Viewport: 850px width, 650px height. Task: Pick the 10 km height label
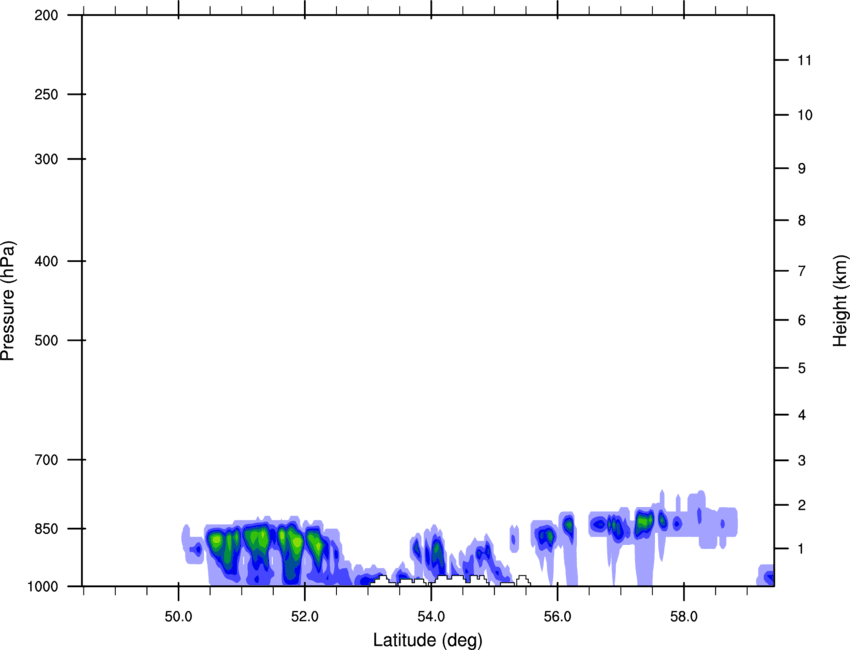coord(805,115)
